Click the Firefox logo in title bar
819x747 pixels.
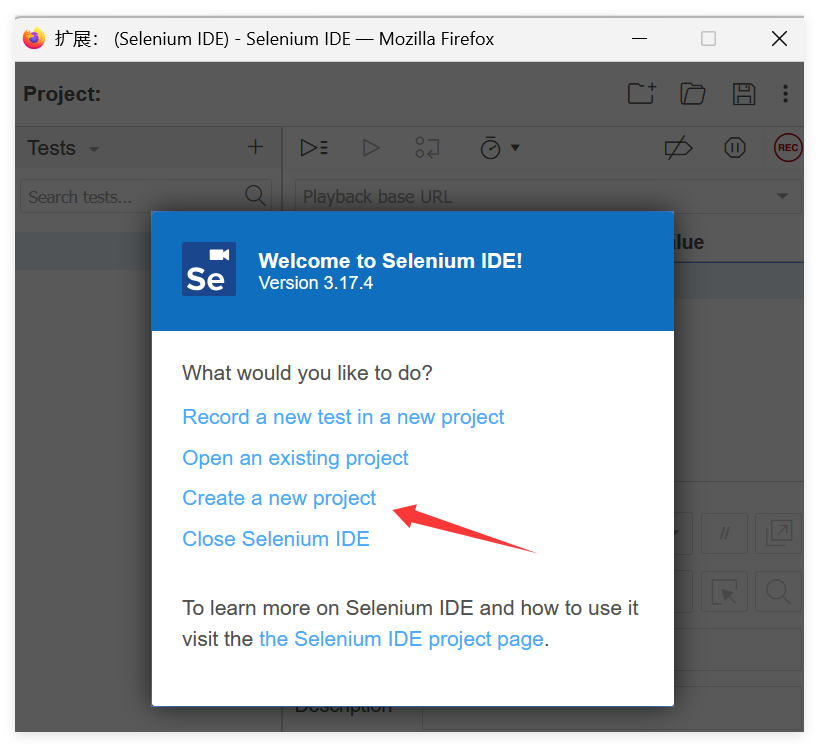(34, 38)
